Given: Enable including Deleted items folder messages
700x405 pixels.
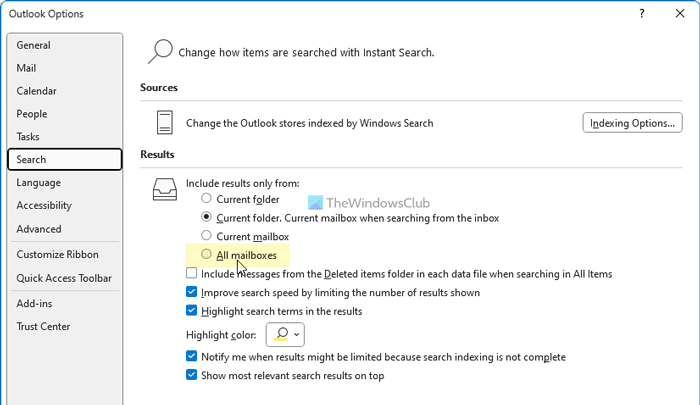Looking at the screenshot, I should click(192, 273).
